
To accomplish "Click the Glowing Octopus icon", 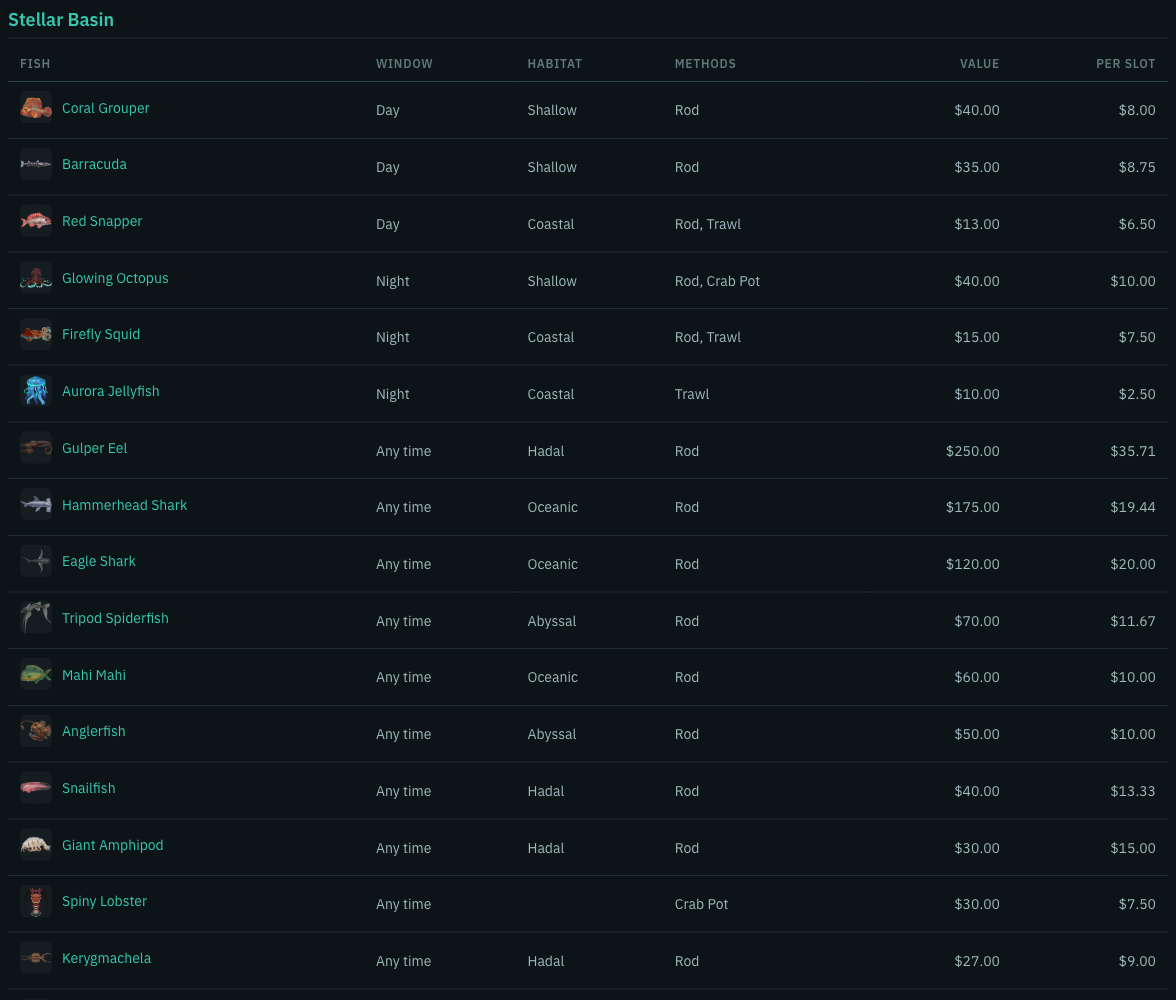I will 35,278.
